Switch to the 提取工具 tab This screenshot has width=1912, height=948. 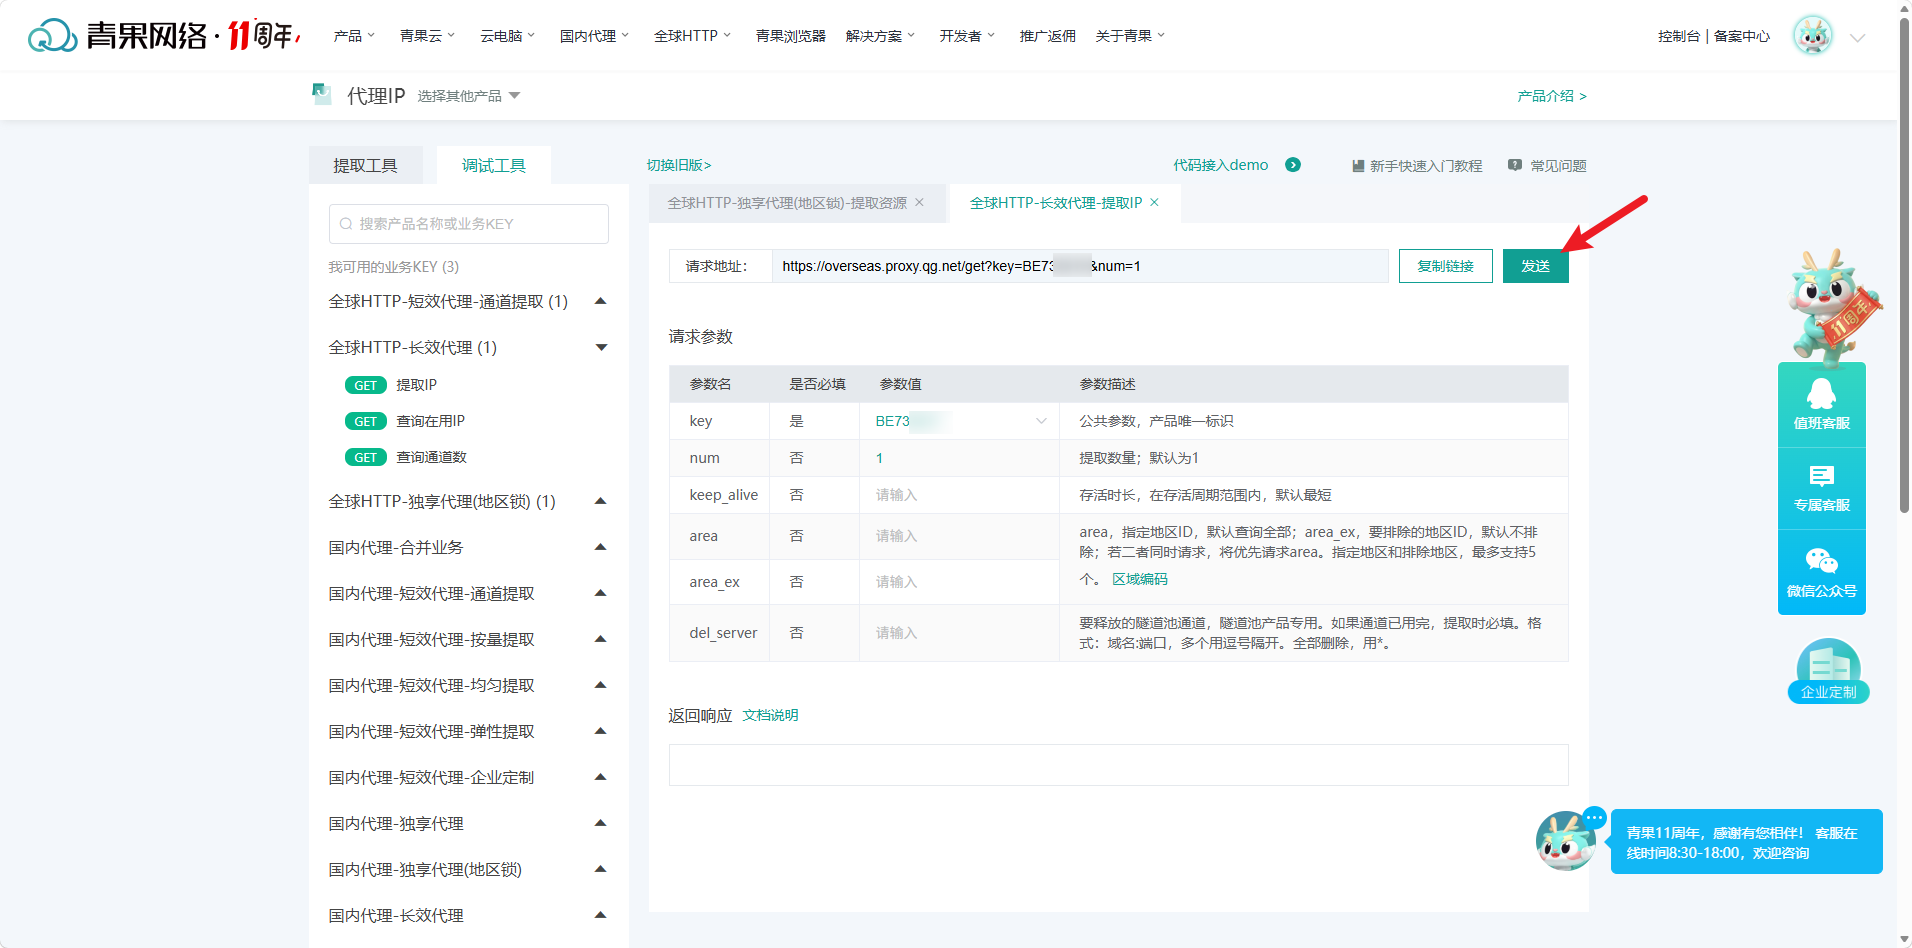[x=365, y=165]
